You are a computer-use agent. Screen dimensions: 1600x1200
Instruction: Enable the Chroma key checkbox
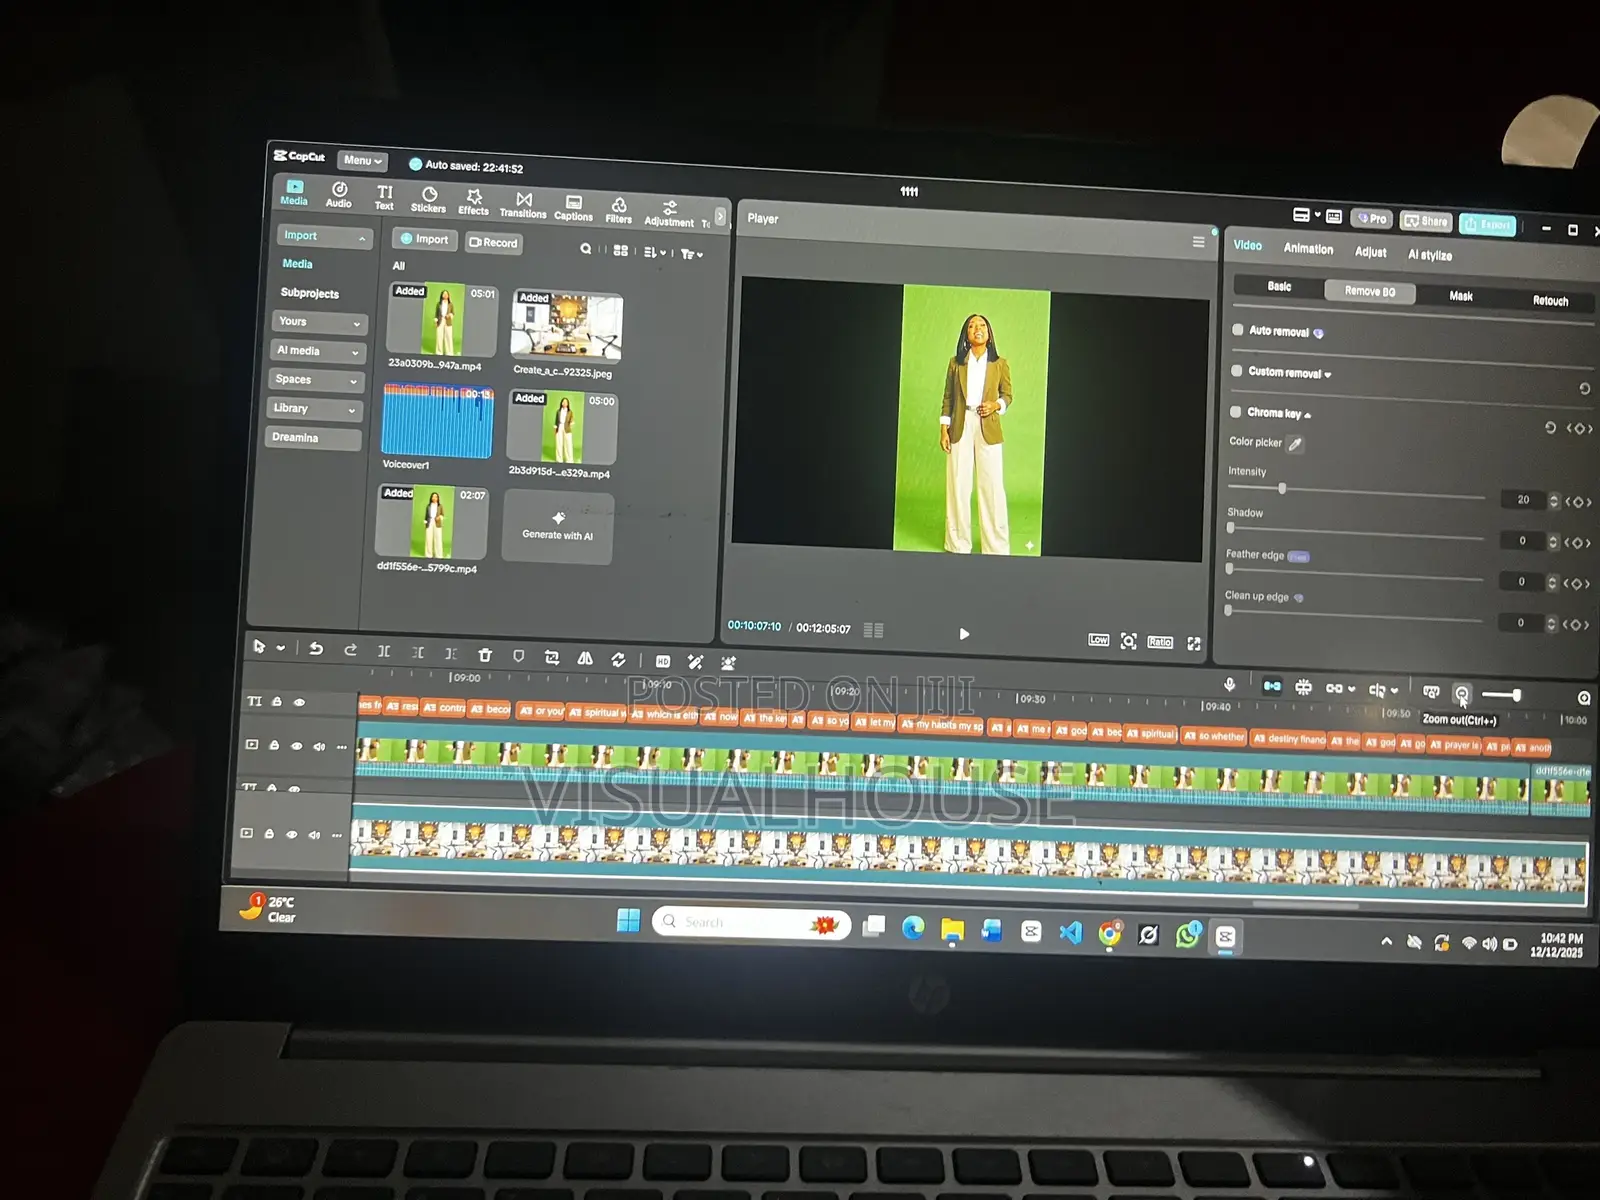pos(1236,411)
